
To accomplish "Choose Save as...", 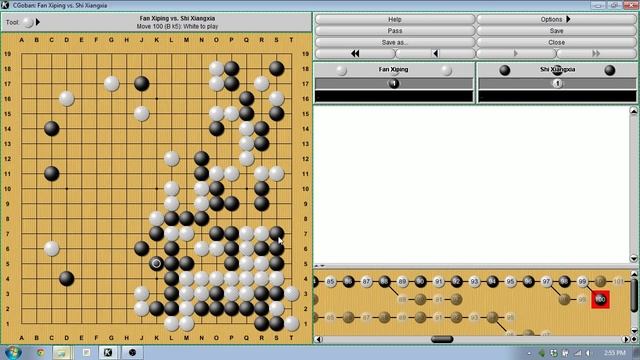I will coord(395,42).
